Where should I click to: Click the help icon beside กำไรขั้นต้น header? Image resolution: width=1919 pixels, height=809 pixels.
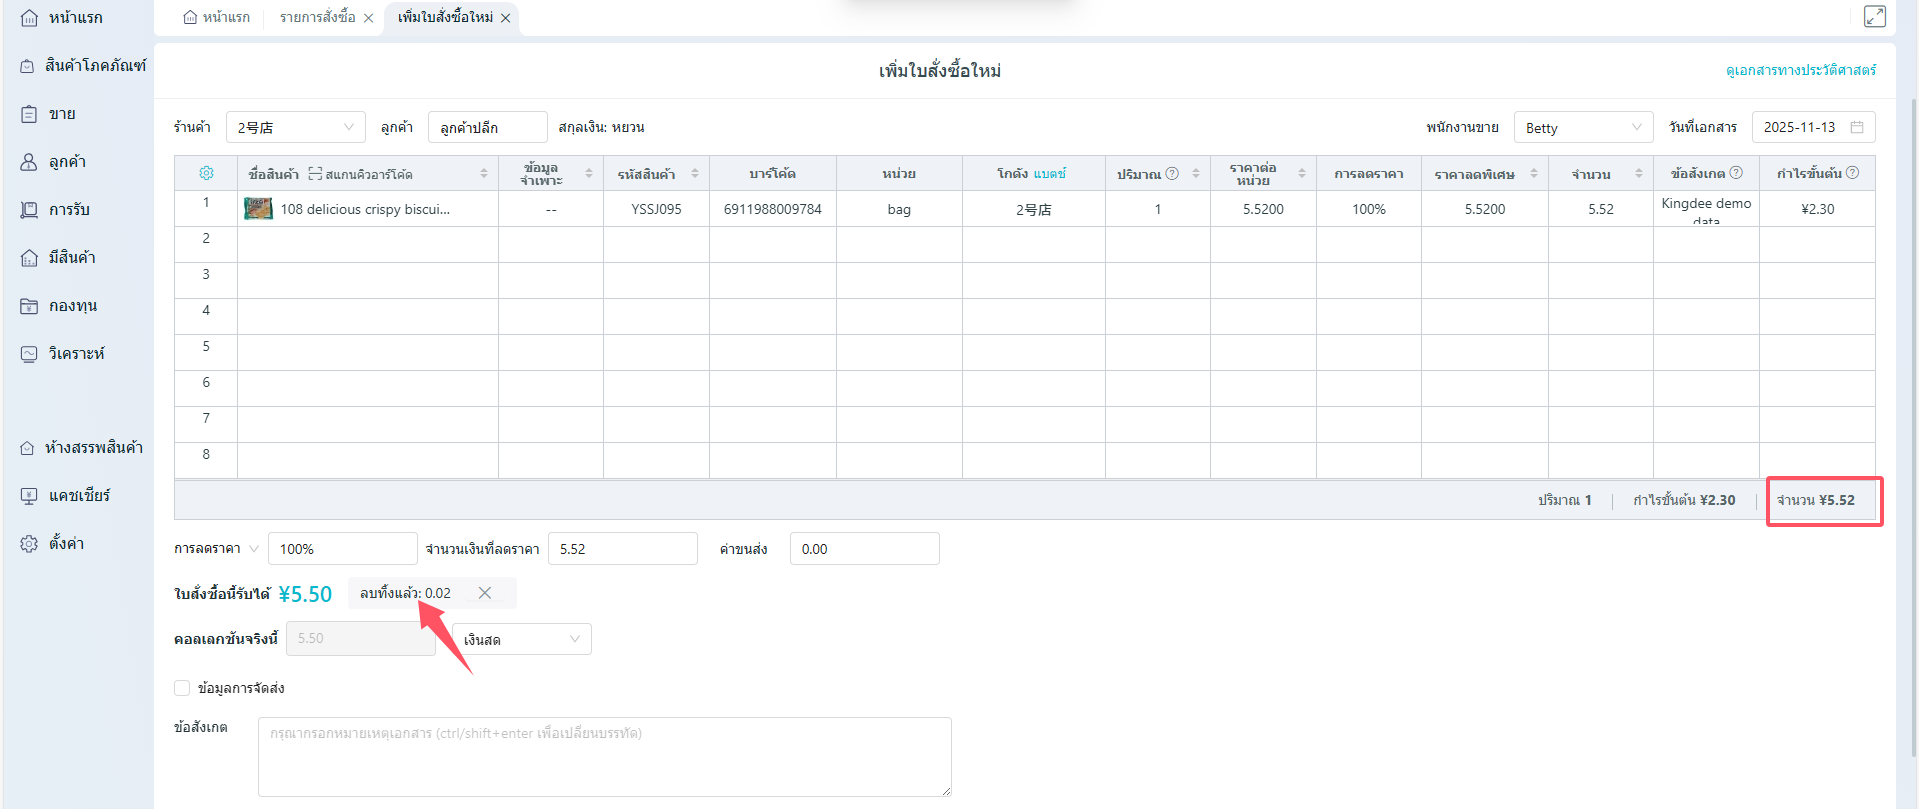1852,173
